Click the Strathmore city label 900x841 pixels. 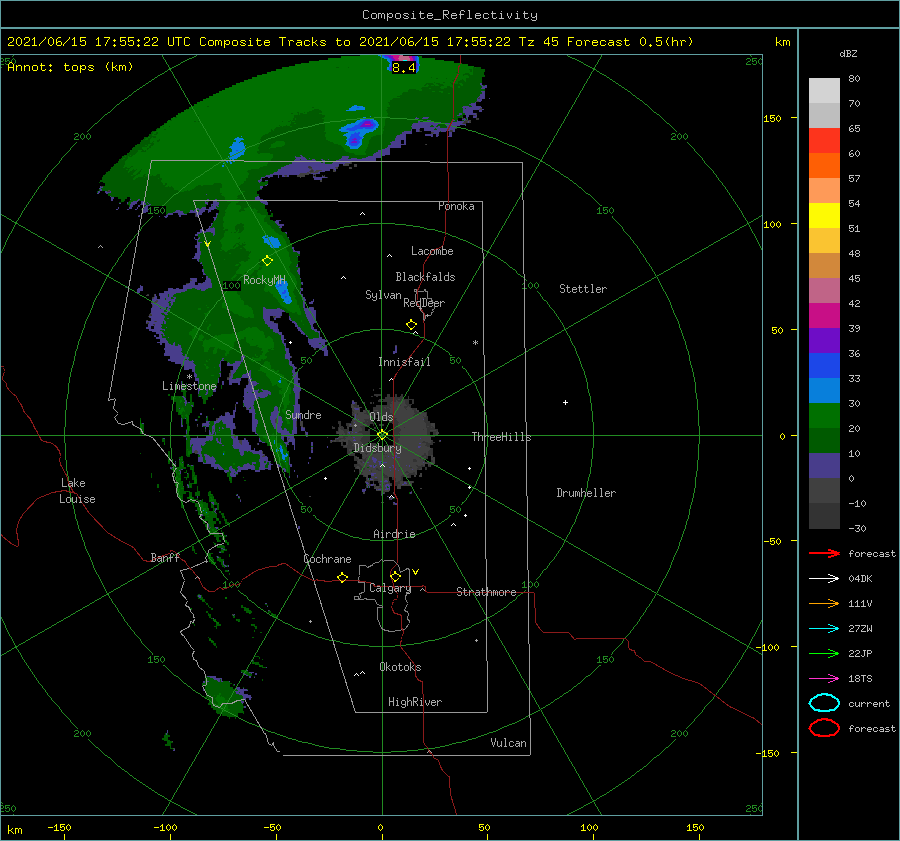[486, 592]
